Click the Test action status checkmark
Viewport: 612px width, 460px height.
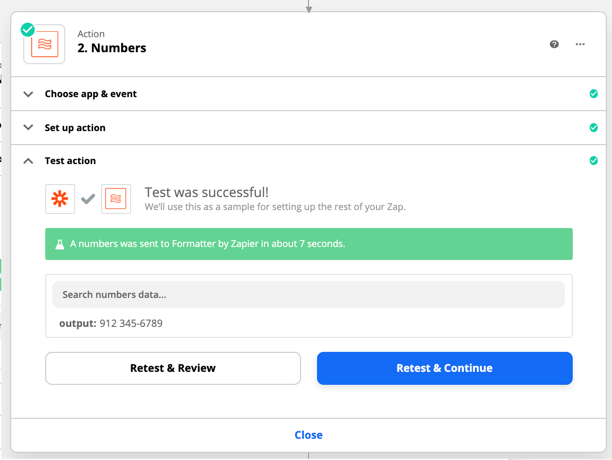593,161
